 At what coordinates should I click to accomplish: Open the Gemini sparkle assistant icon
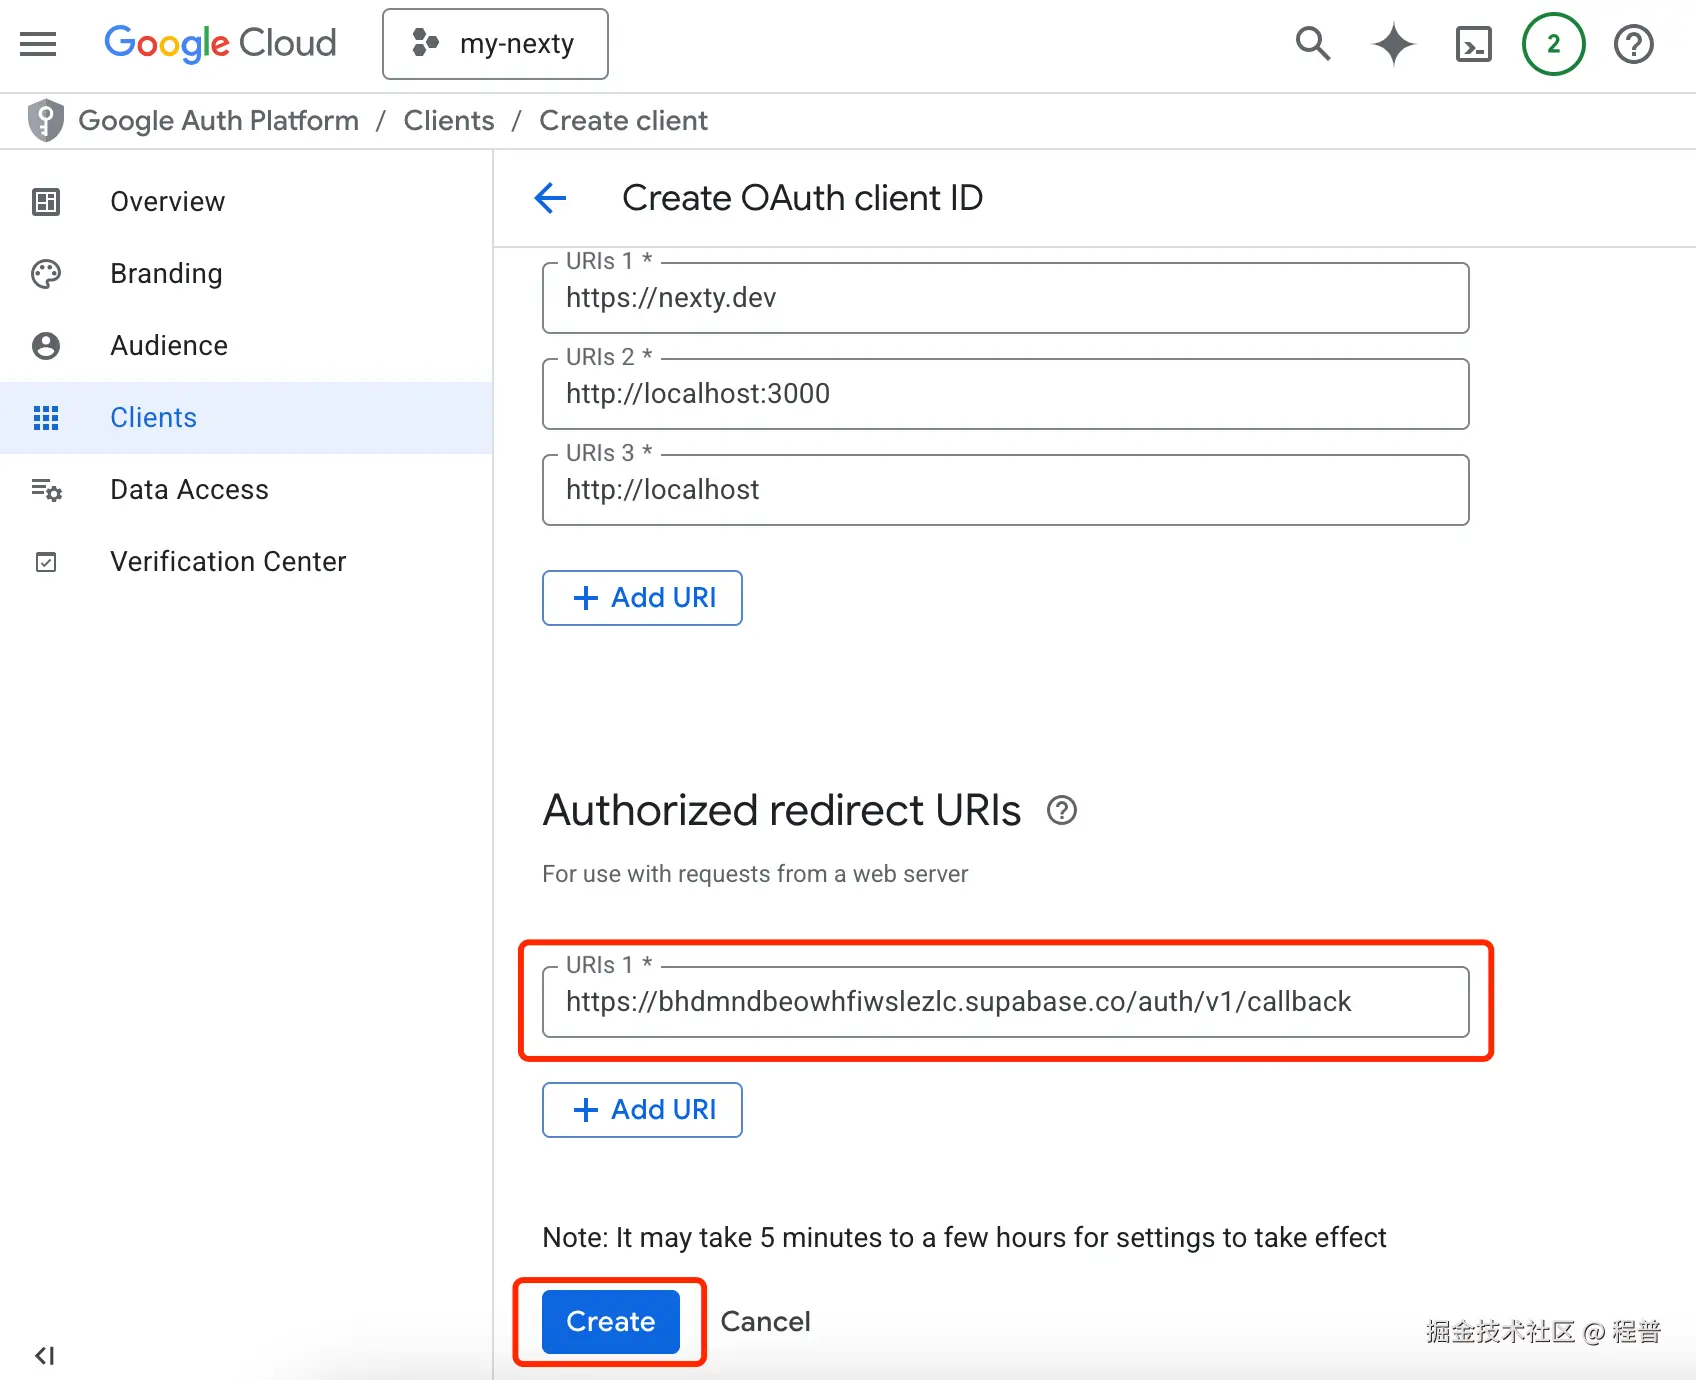click(1393, 44)
